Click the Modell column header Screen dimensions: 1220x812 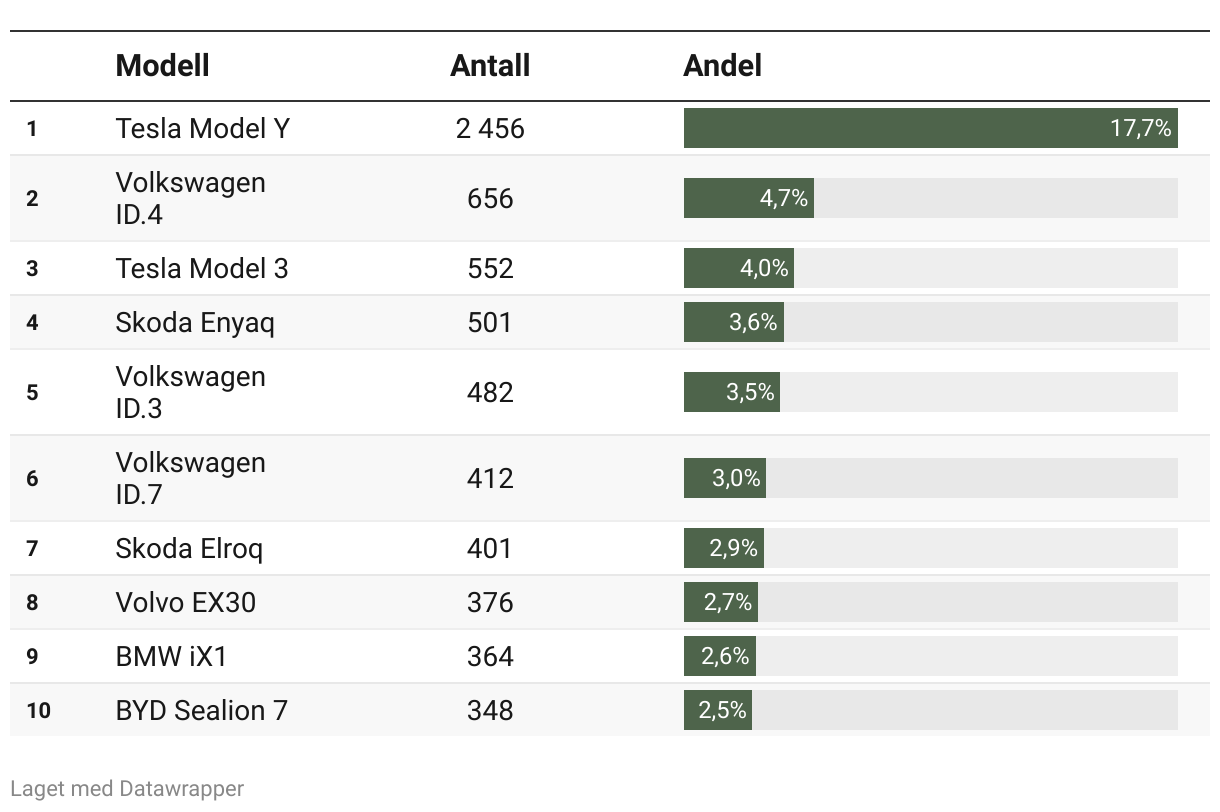[162, 66]
